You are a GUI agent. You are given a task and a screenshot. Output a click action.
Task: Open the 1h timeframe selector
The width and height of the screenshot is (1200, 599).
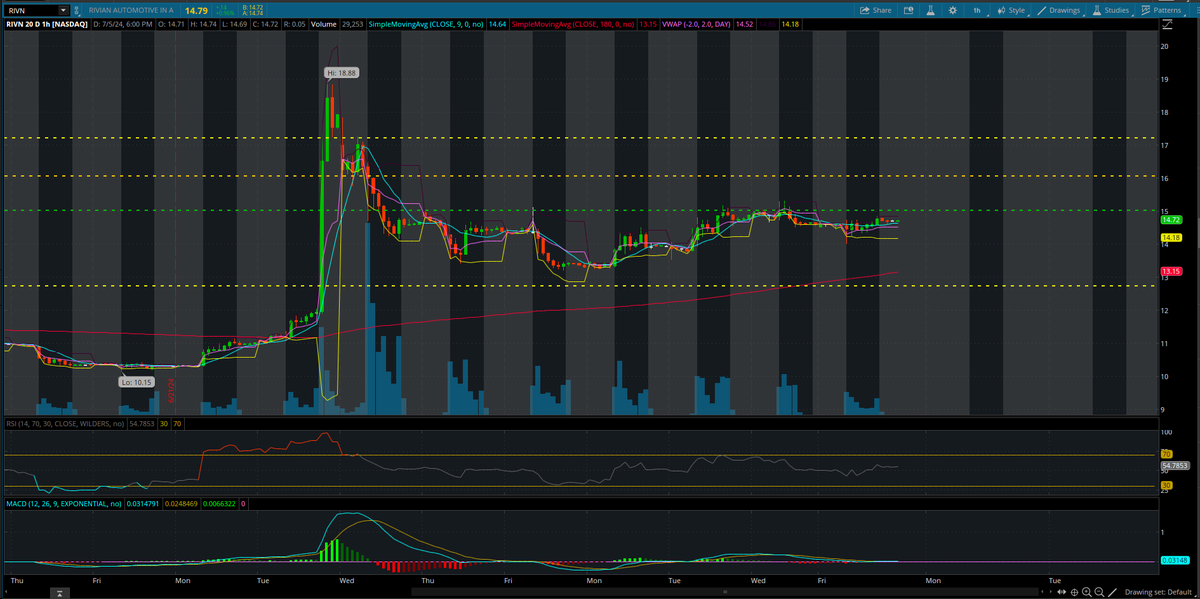point(977,10)
